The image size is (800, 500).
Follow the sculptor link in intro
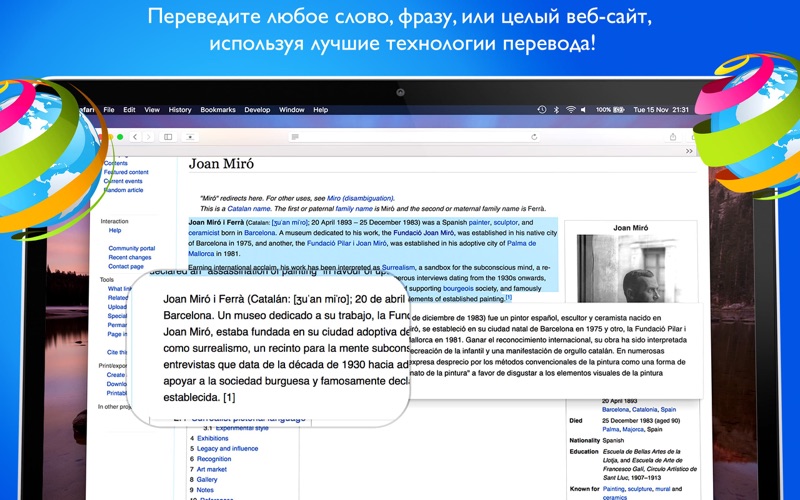coord(506,222)
